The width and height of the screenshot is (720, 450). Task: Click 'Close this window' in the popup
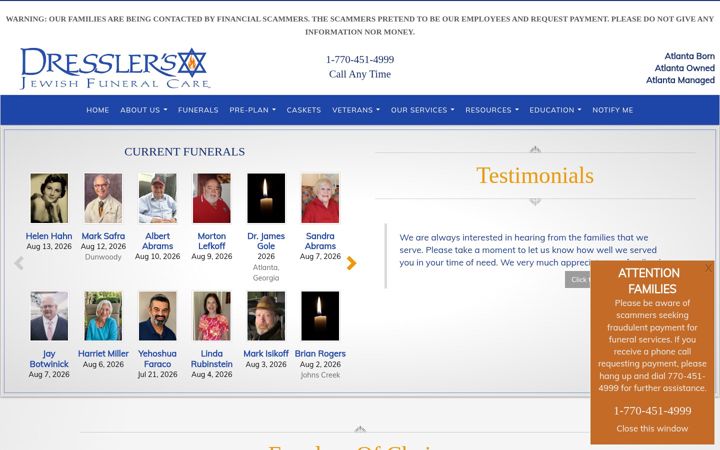(652, 428)
